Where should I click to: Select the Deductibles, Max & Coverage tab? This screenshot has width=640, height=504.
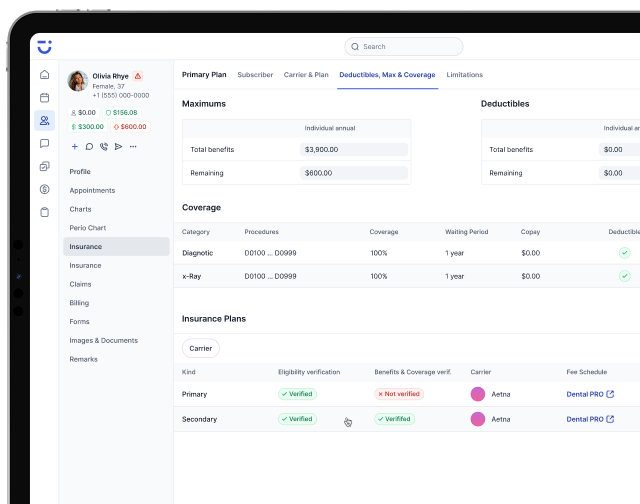387,75
